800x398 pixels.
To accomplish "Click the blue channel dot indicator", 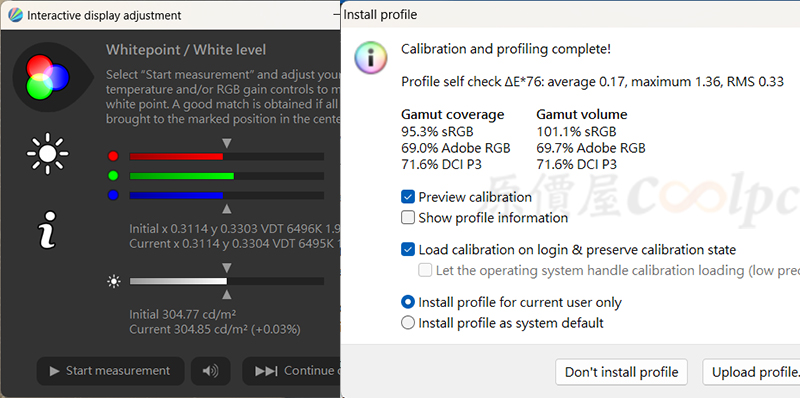I will [113, 195].
